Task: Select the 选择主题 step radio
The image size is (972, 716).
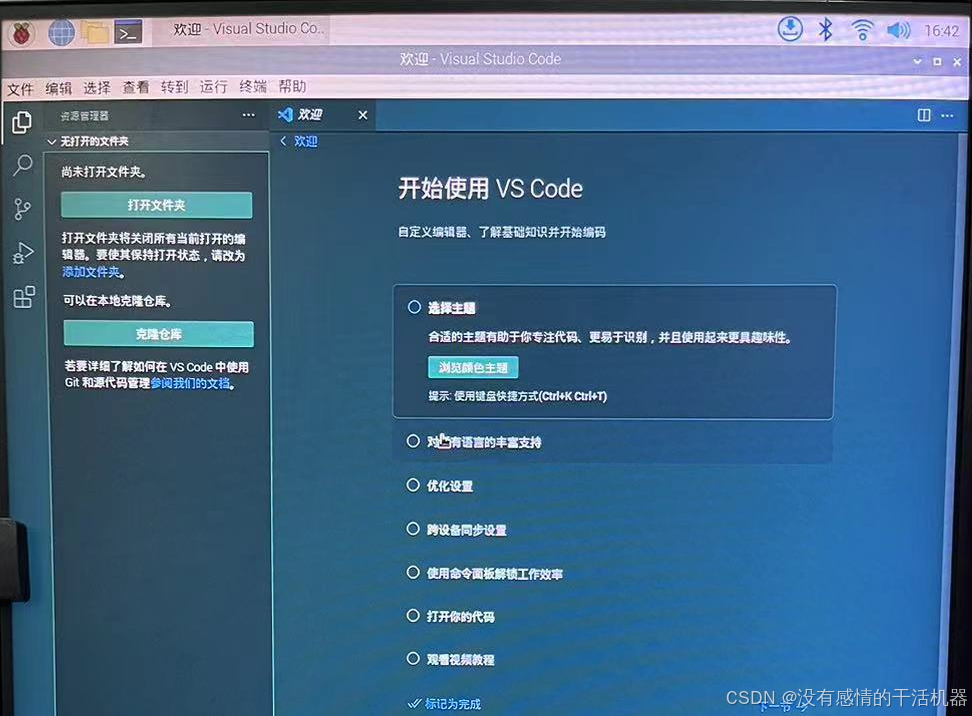Action: pyautogui.click(x=414, y=307)
